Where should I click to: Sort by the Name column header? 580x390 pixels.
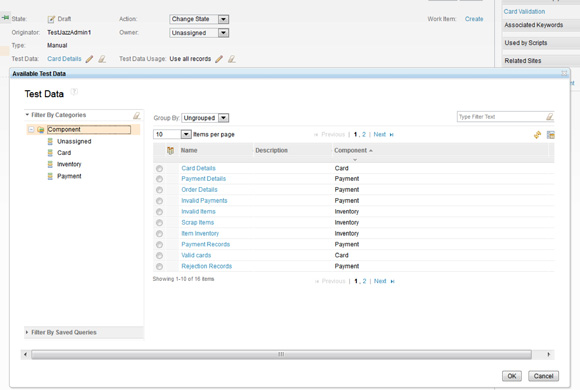click(x=189, y=151)
